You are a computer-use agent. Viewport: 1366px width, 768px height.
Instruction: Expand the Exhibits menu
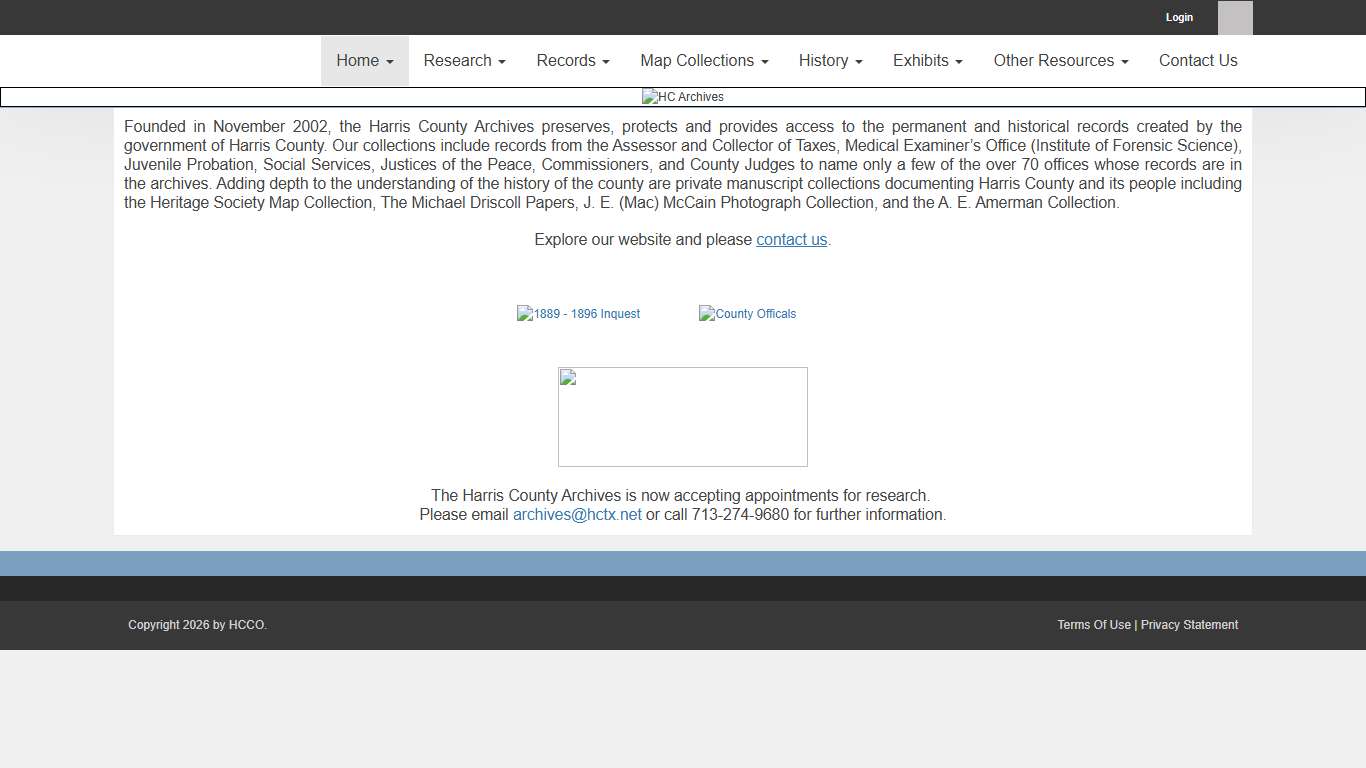pyautogui.click(x=927, y=61)
